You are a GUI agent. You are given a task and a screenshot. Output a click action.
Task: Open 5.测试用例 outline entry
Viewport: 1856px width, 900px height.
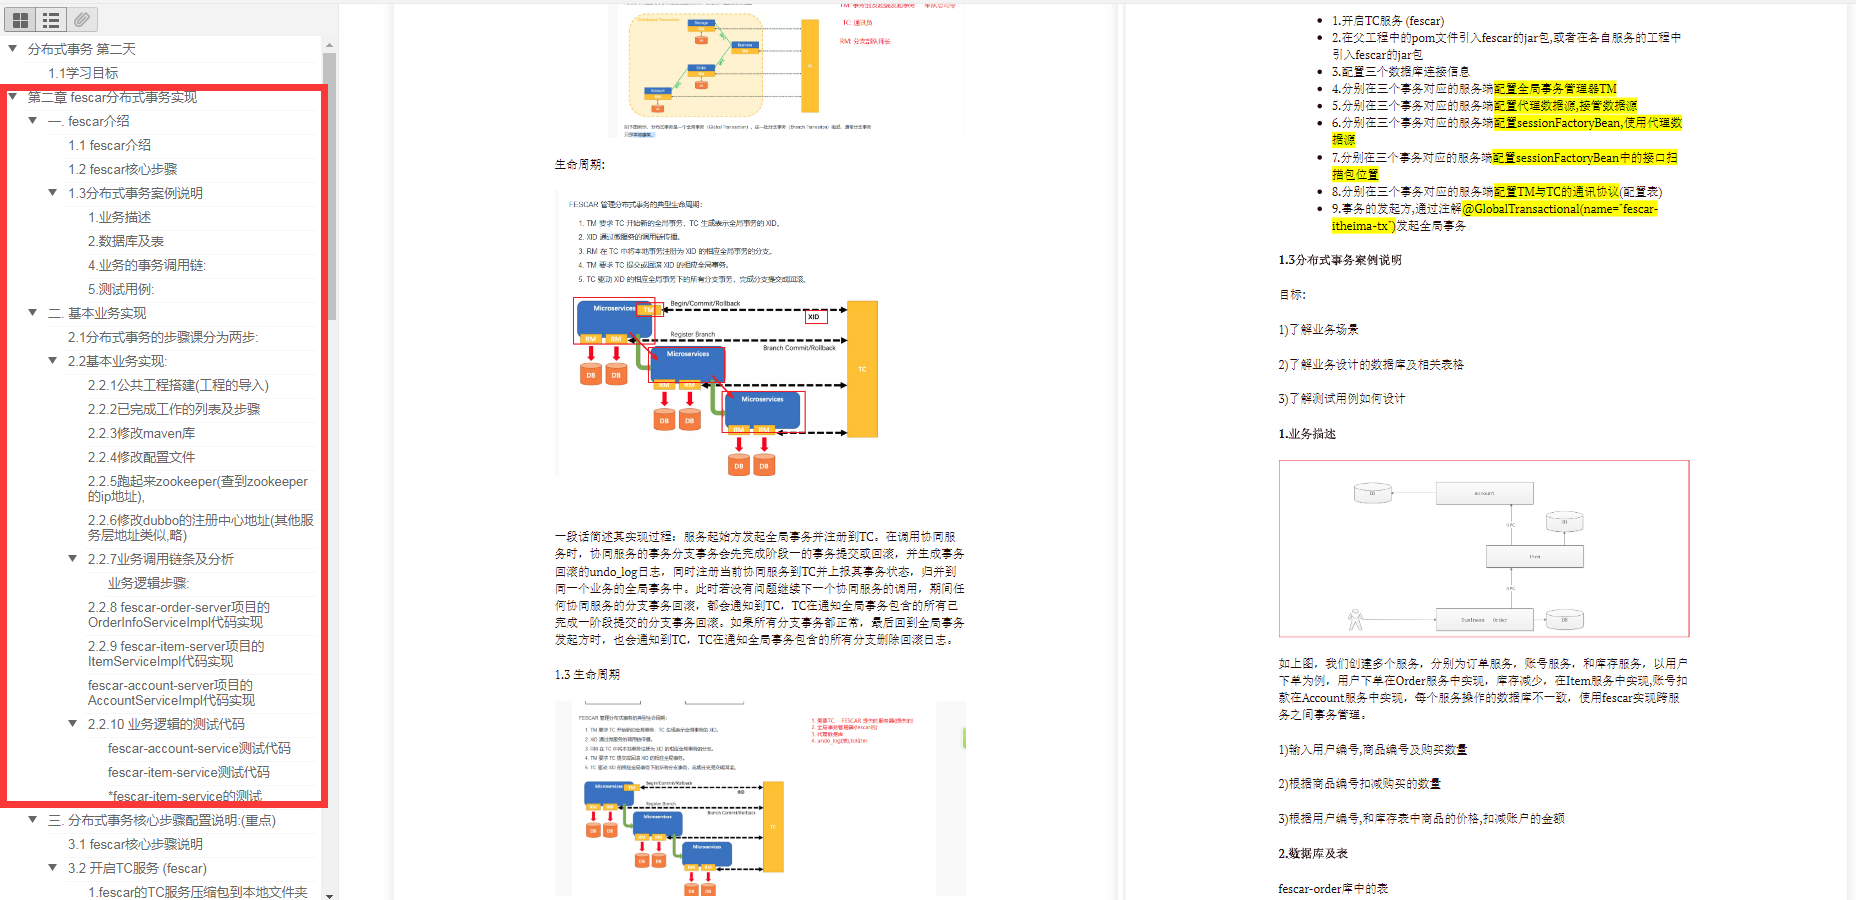point(121,289)
